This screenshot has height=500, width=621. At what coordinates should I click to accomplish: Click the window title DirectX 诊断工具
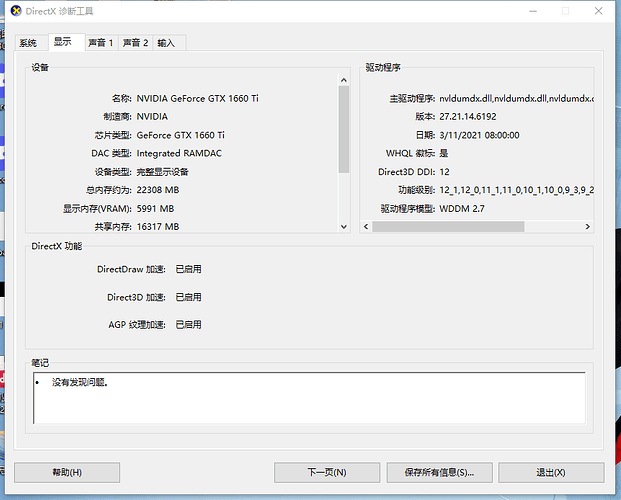[x=59, y=11]
